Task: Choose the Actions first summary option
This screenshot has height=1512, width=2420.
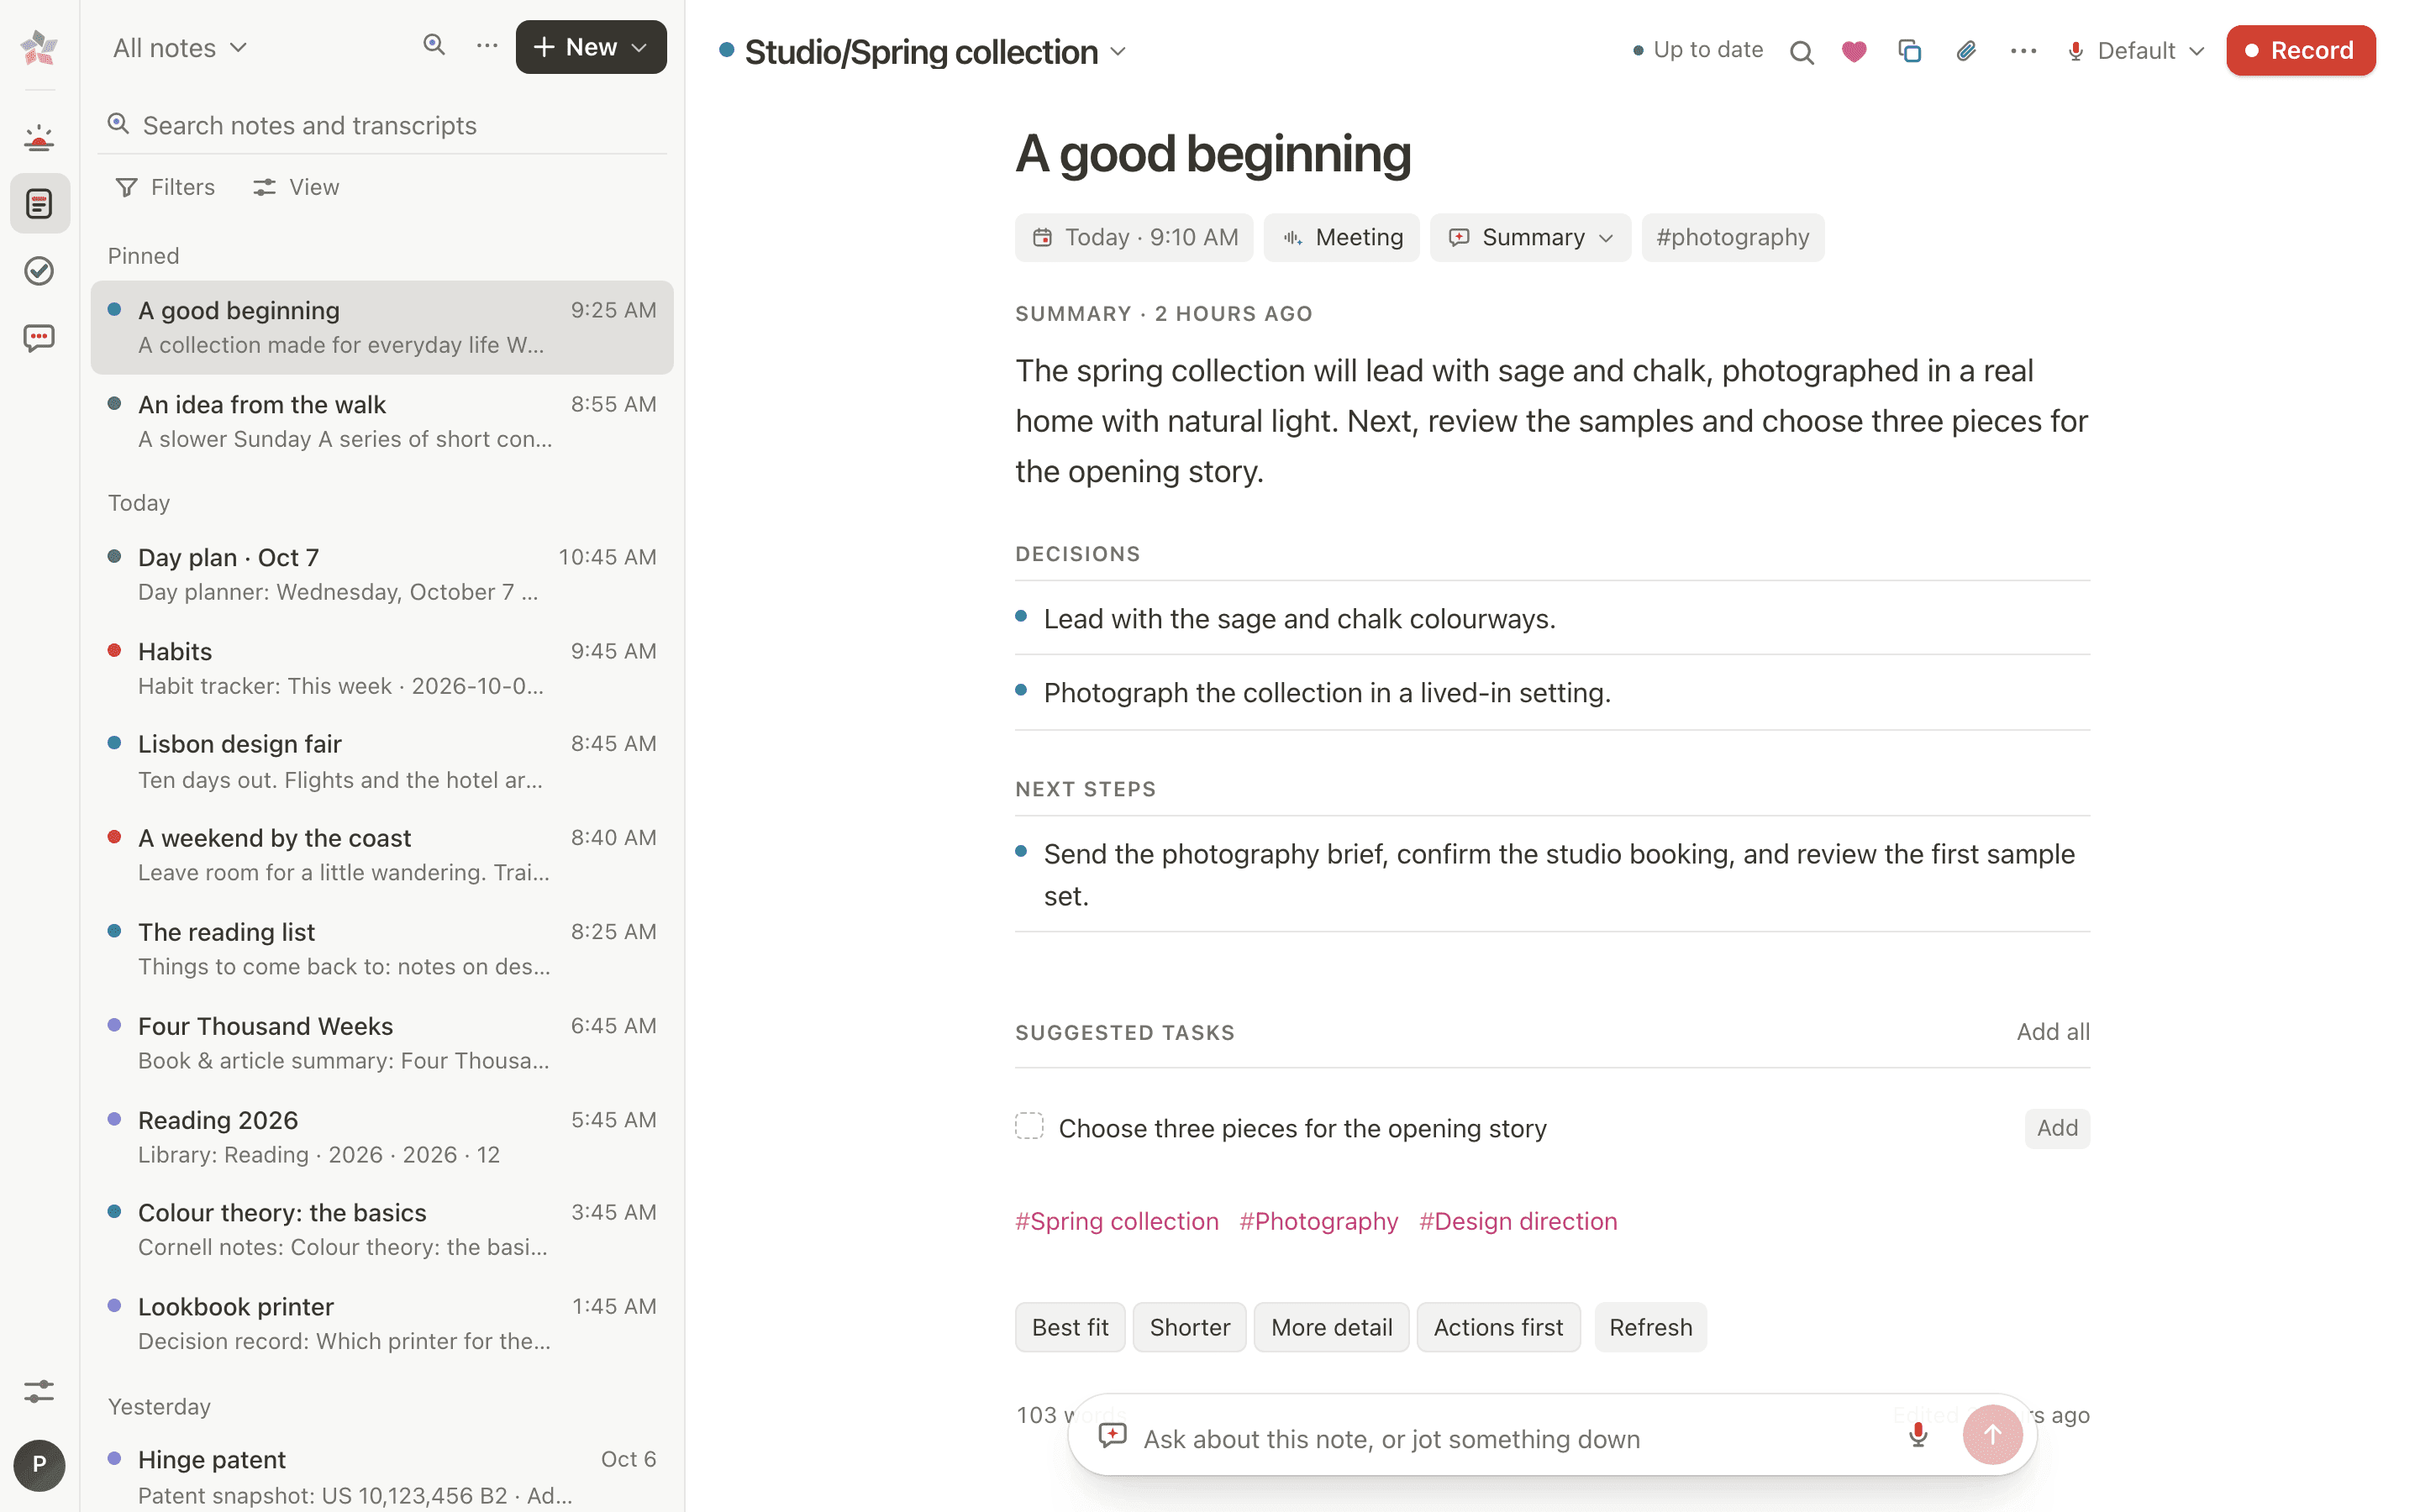Action: click(x=1498, y=1327)
